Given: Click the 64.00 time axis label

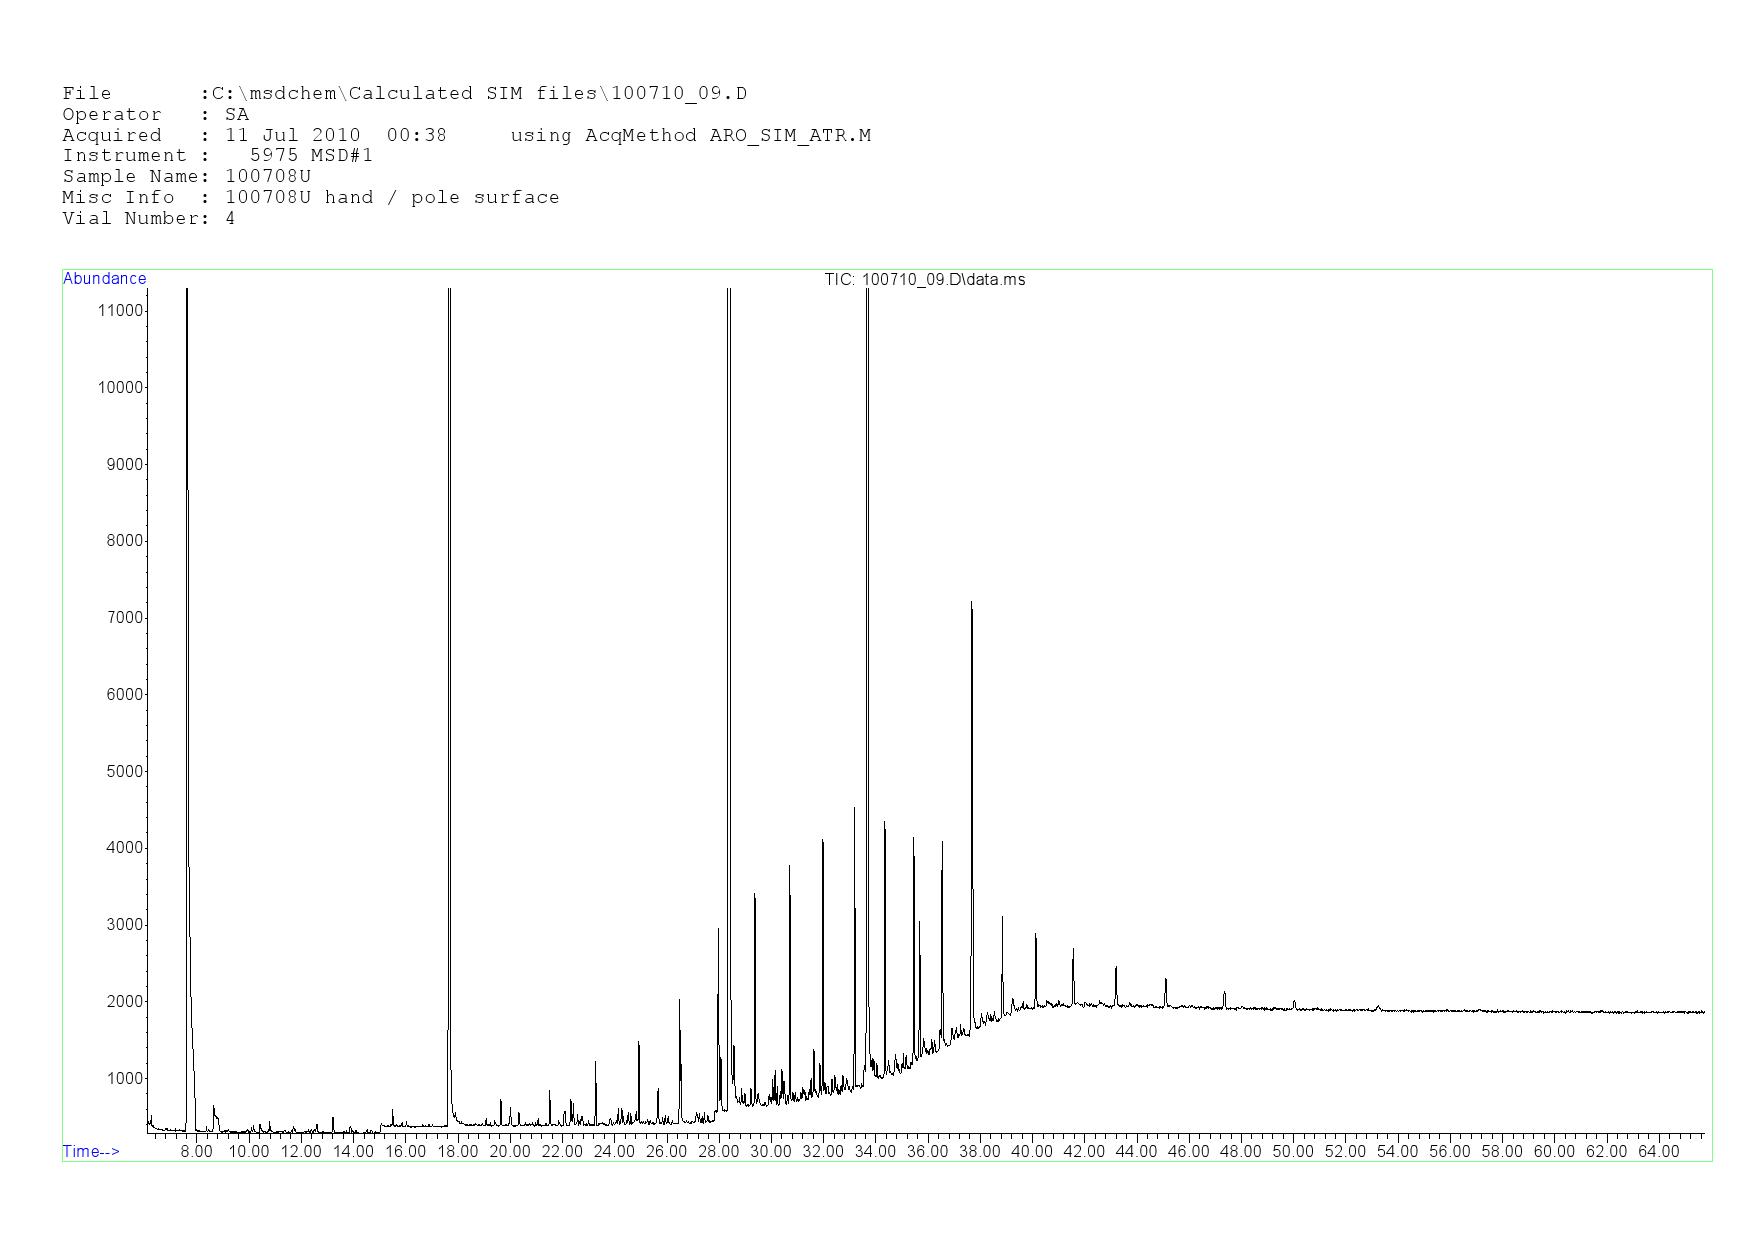Looking at the screenshot, I should click(1658, 1152).
